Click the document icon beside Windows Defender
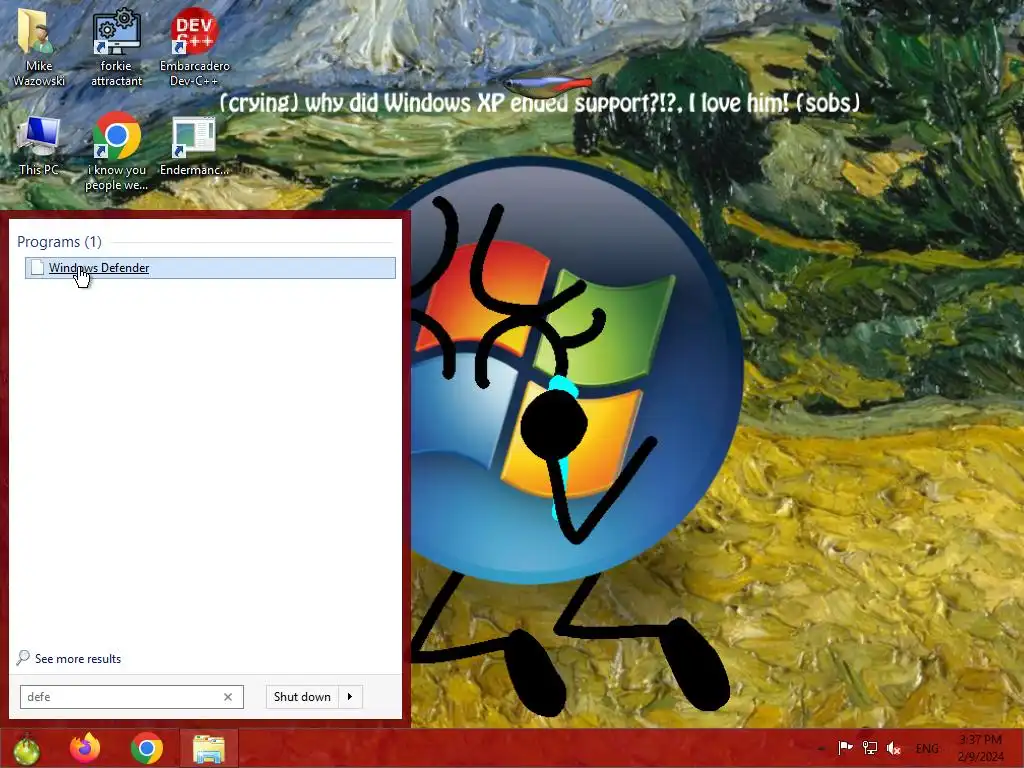Viewport: 1024px width, 768px height. coord(37,268)
